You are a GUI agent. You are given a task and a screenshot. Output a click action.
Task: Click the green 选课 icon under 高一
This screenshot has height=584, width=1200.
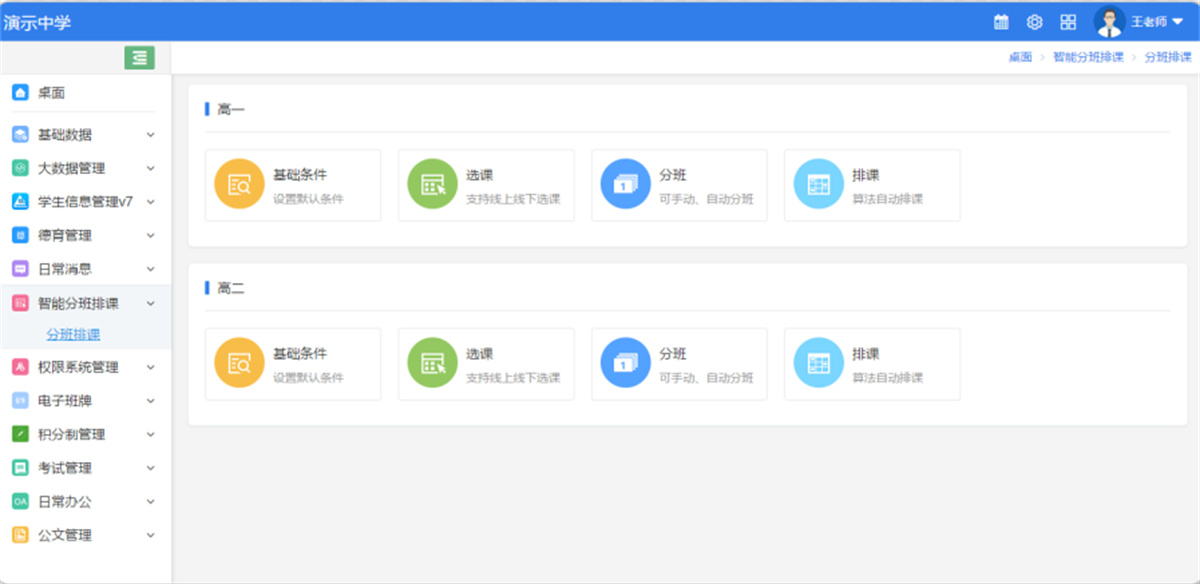[x=432, y=185]
